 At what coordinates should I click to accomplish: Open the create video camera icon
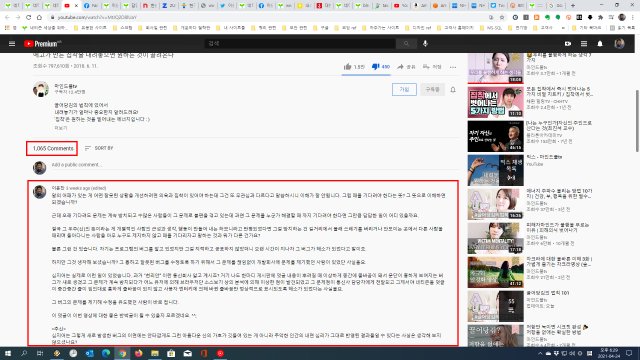[x=568, y=44]
